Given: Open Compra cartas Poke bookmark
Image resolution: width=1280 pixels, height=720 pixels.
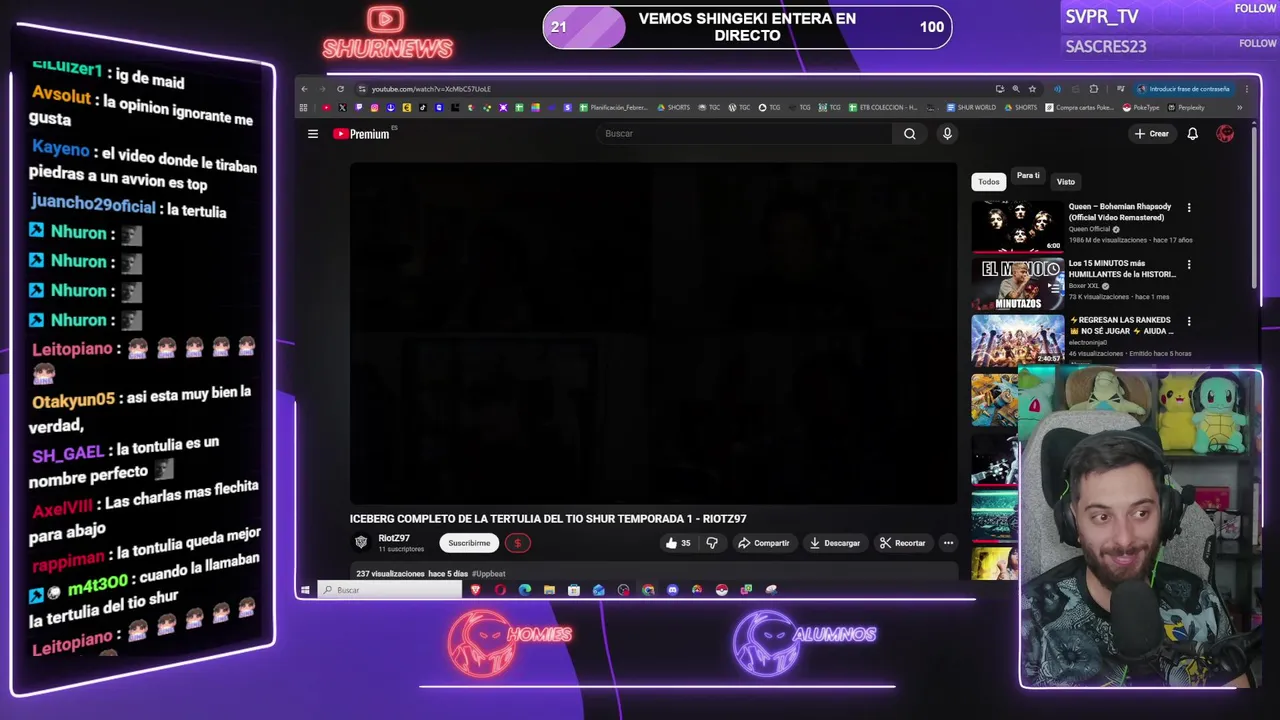Looking at the screenshot, I should pos(1080,108).
